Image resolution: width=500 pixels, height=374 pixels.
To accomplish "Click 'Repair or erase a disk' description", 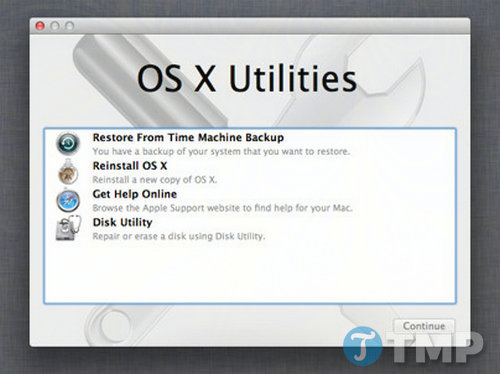I will point(179,236).
